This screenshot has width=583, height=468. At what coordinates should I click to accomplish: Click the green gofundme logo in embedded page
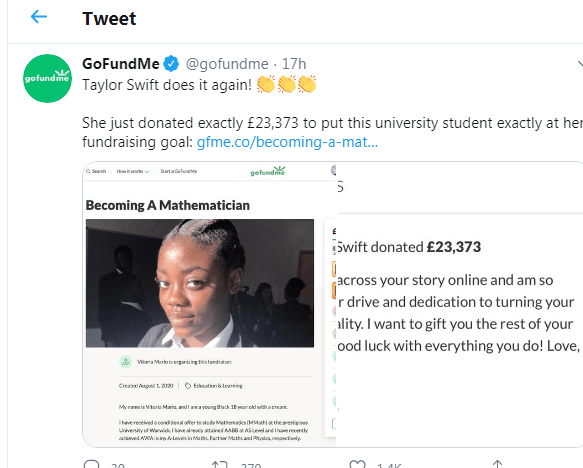click(268, 171)
